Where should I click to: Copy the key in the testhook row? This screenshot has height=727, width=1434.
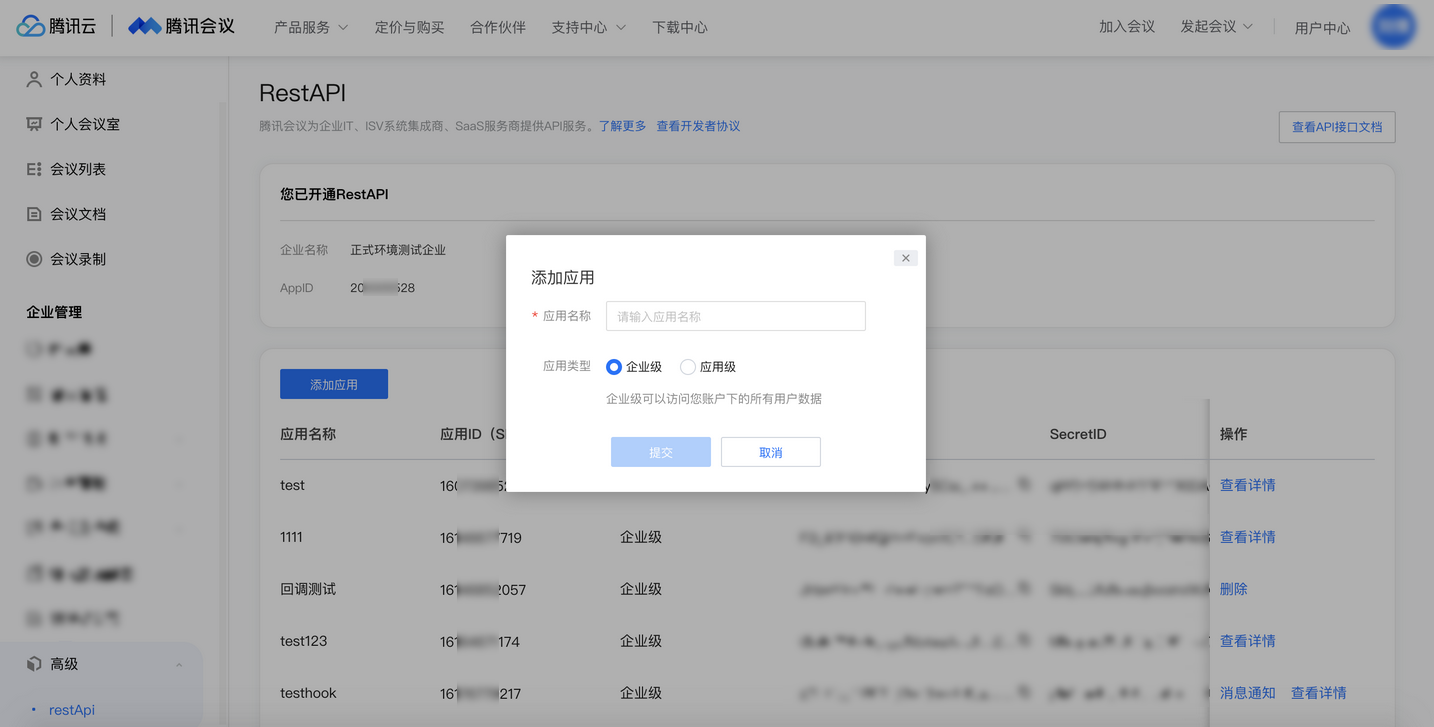pos(1024,693)
